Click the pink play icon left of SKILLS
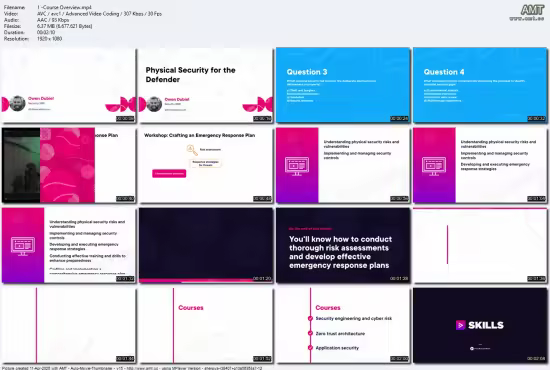550x370 pixels. [460, 325]
